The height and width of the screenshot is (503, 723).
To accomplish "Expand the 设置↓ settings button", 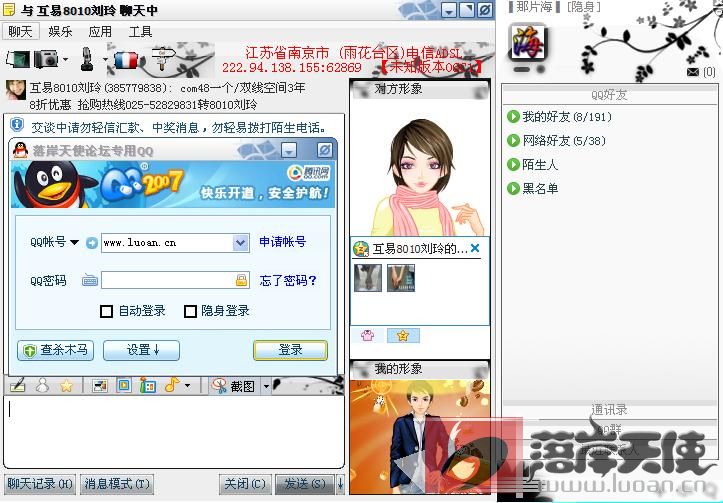I will click(142, 350).
